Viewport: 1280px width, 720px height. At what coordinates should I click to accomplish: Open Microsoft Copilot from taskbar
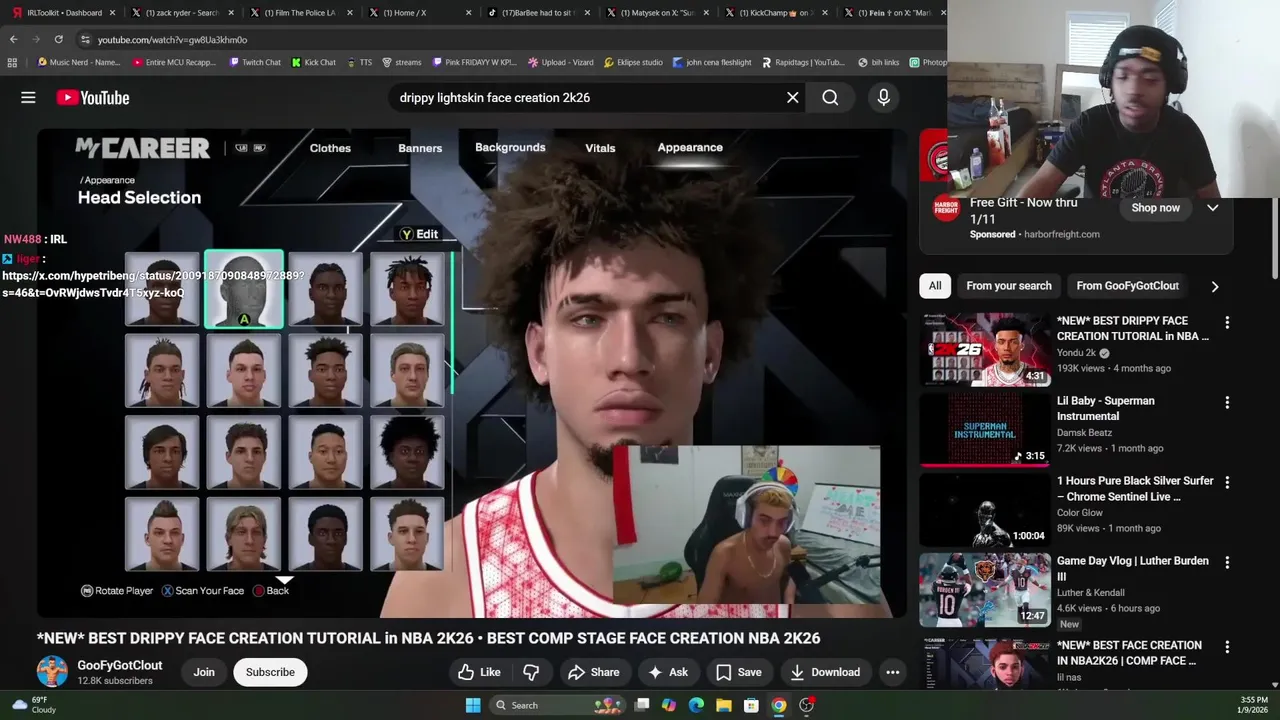pos(669,705)
